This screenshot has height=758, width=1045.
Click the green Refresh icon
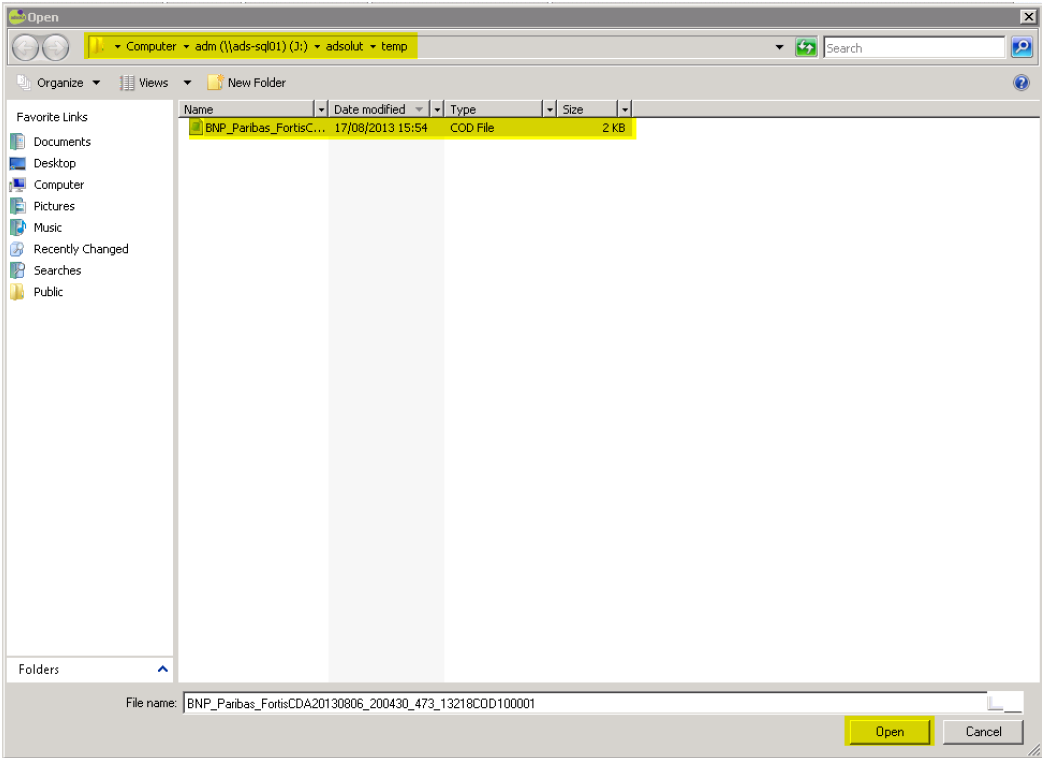[x=806, y=47]
